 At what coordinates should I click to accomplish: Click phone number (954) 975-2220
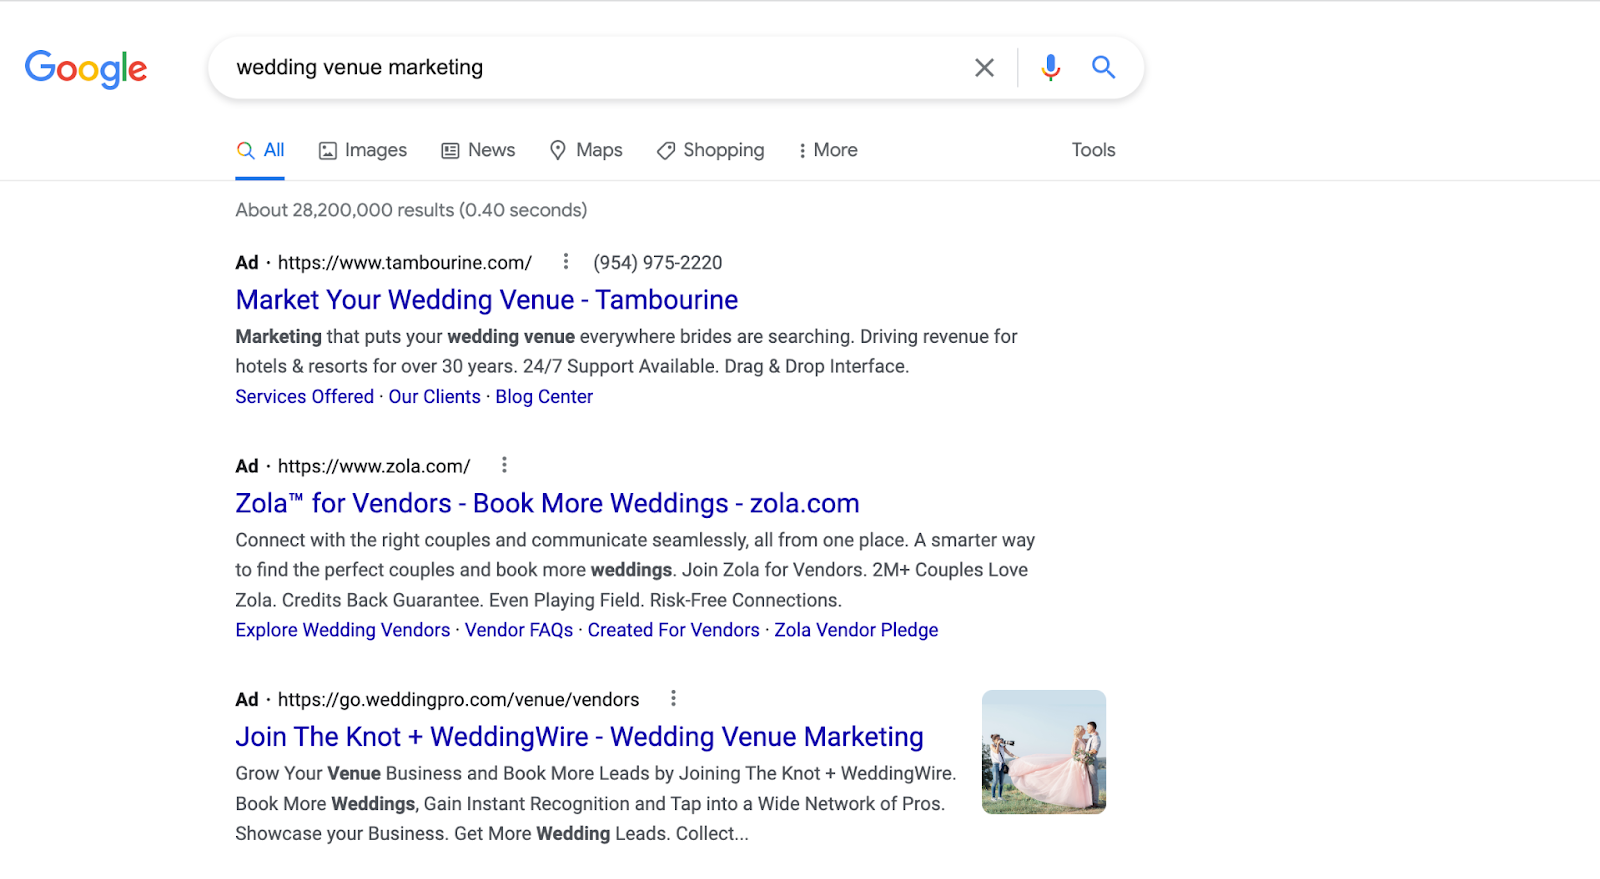(658, 263)
